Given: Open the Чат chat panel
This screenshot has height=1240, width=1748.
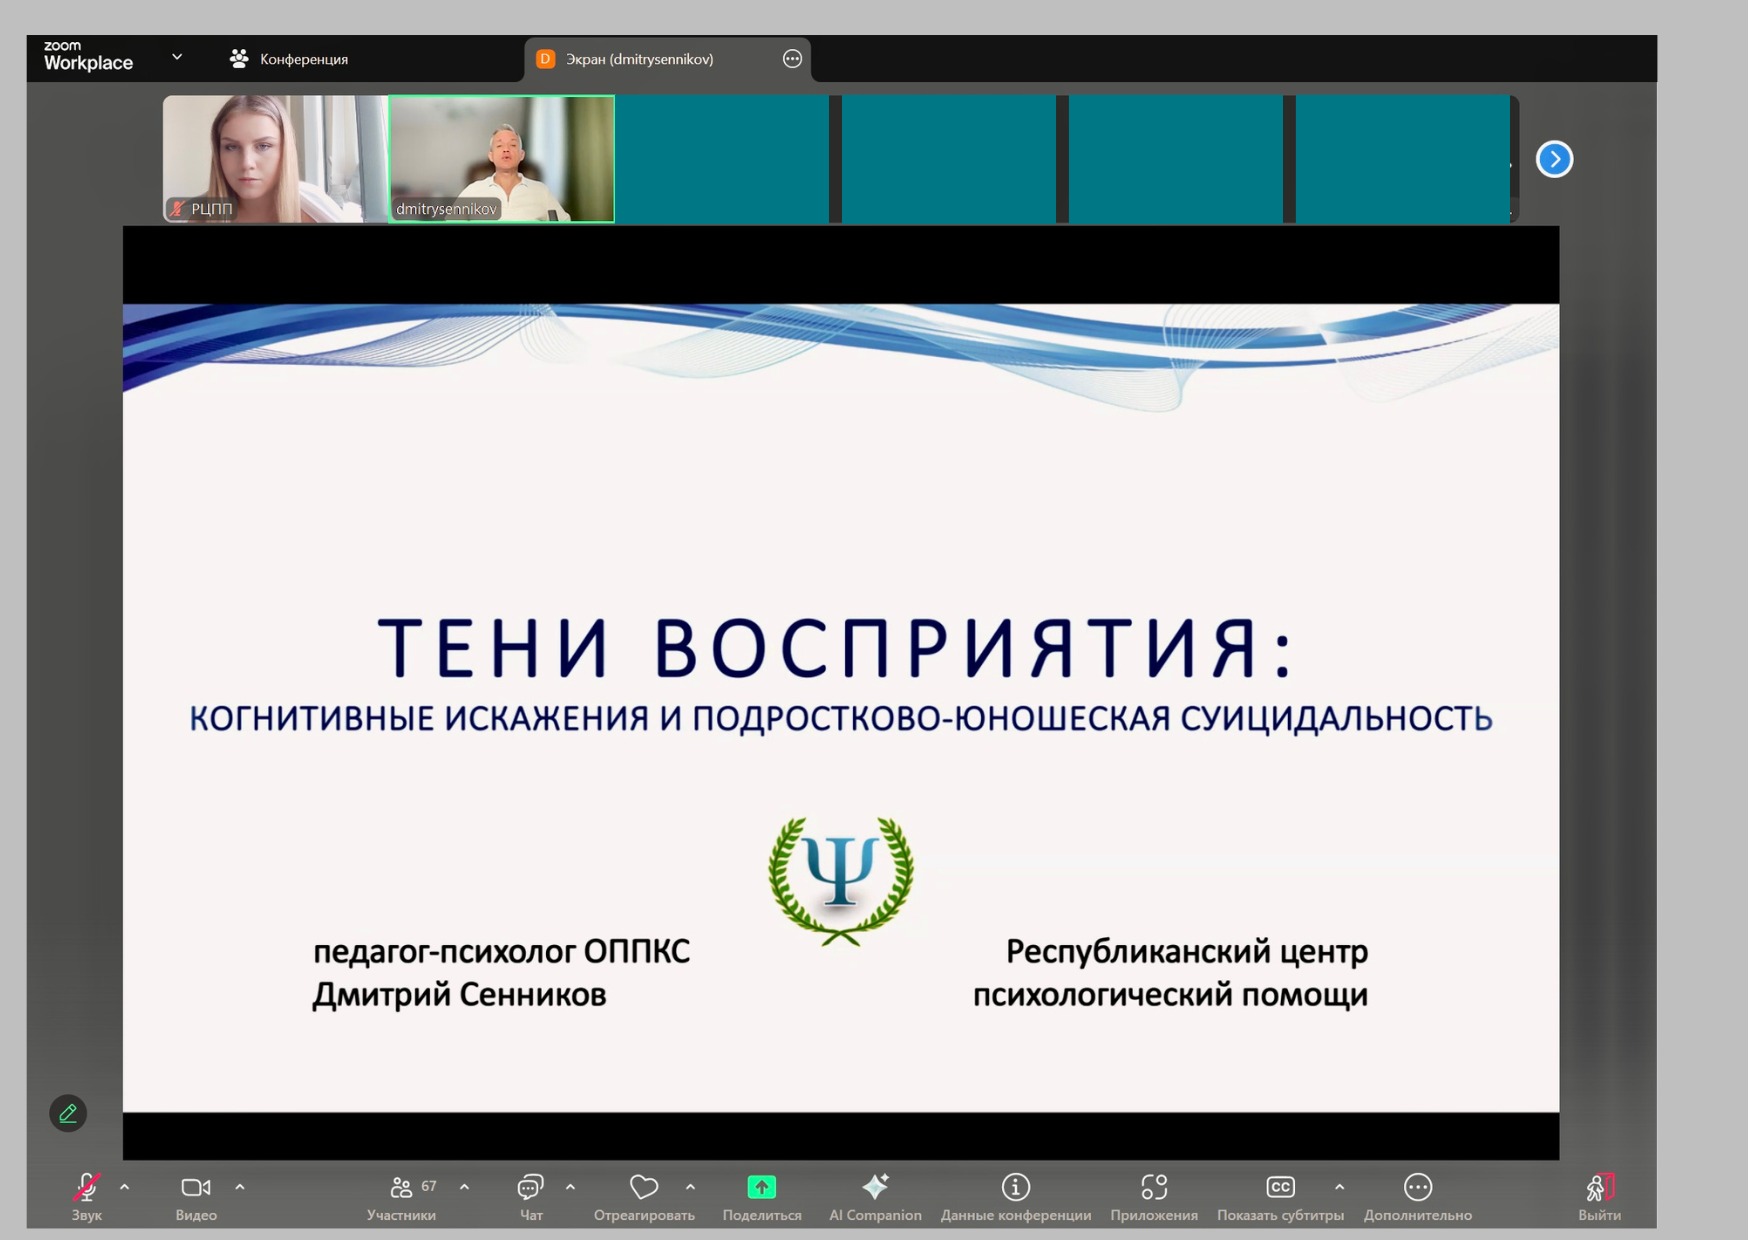Looking at the screenshot, I should click(531, 1196).
